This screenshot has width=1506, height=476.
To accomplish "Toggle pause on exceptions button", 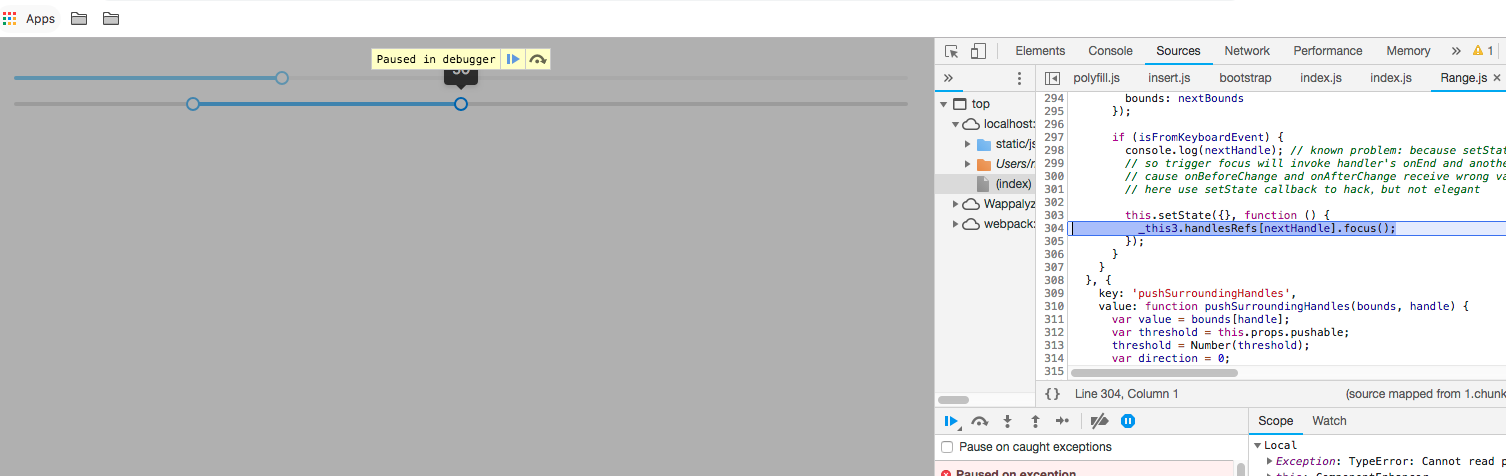I will tap(1128, 421).
